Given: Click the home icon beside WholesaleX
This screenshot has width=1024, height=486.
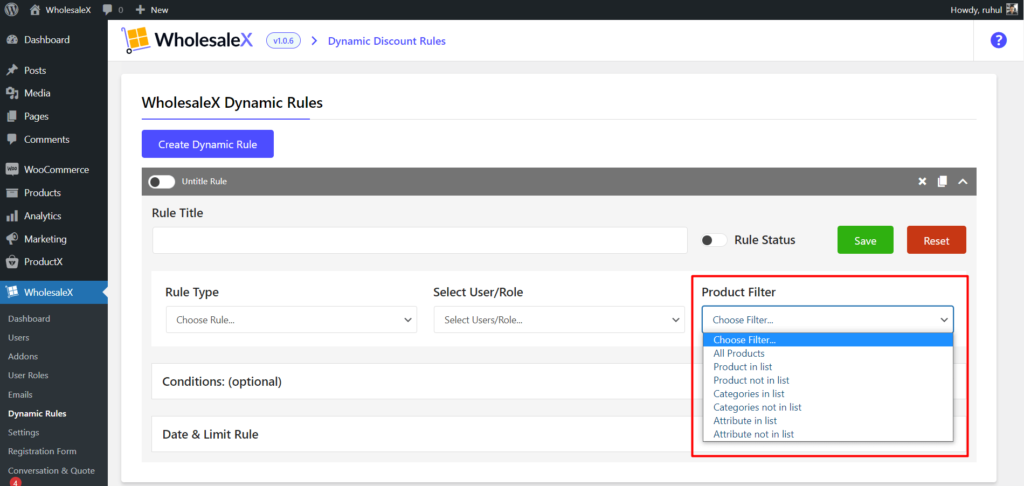Looking at the screenshot, I should 35,10.
